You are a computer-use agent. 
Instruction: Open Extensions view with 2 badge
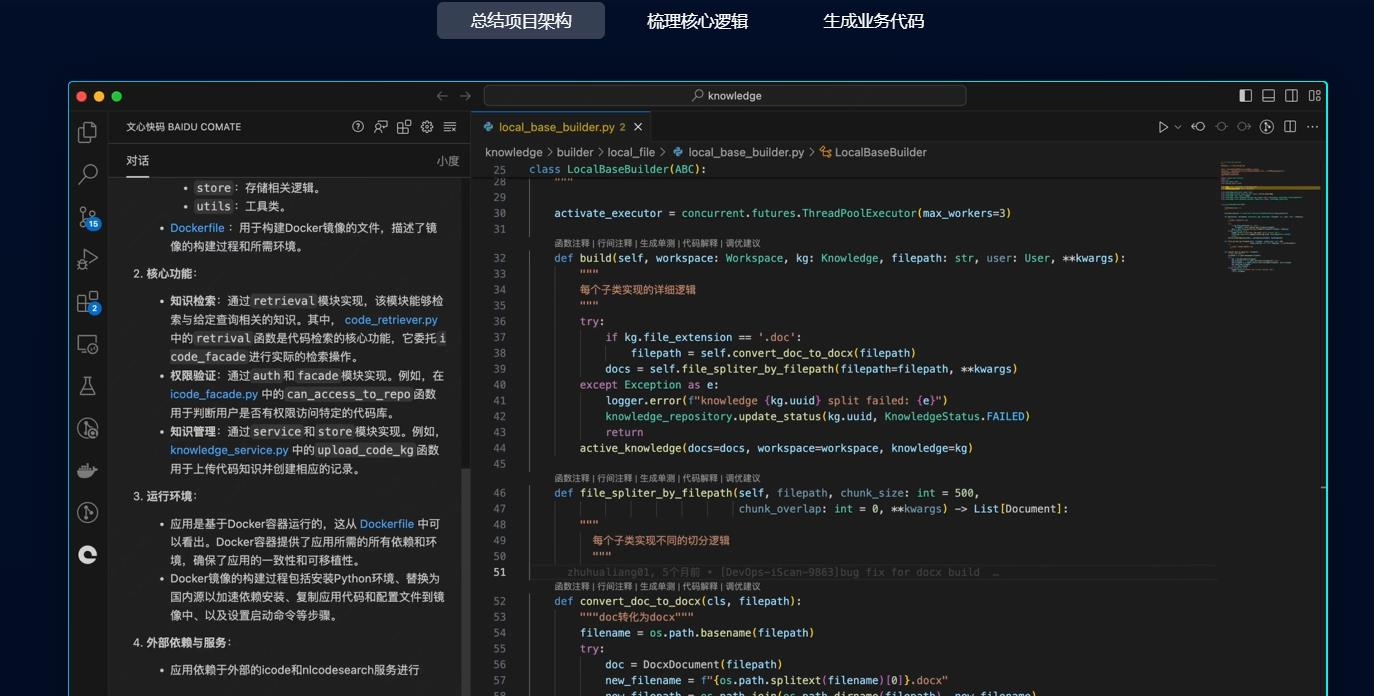pos(88,302)
